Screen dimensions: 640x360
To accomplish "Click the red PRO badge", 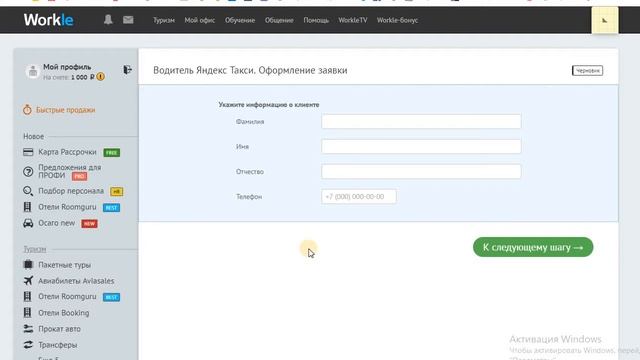I will coord(79,176).
